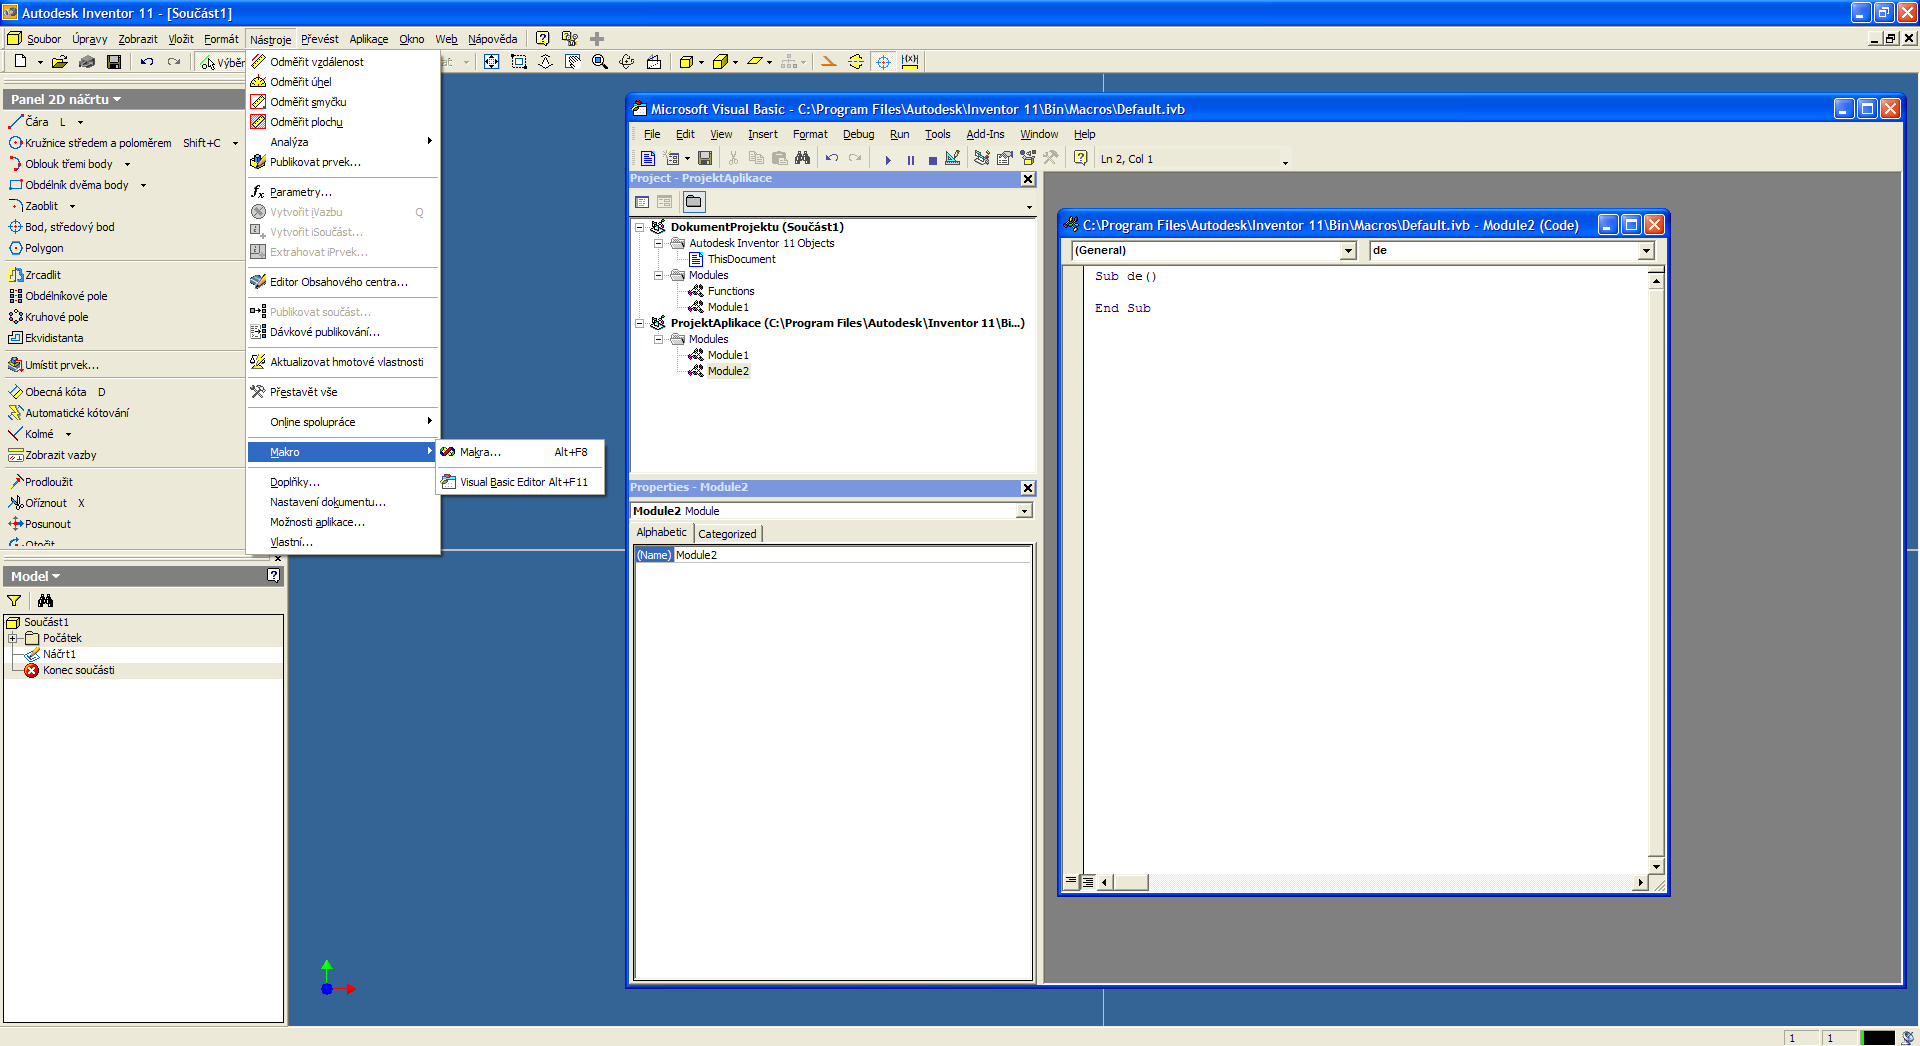Click the magnifier Zoom icon in Inventor
This screenshot has width=1920, height=1046.
click(599, 62)
